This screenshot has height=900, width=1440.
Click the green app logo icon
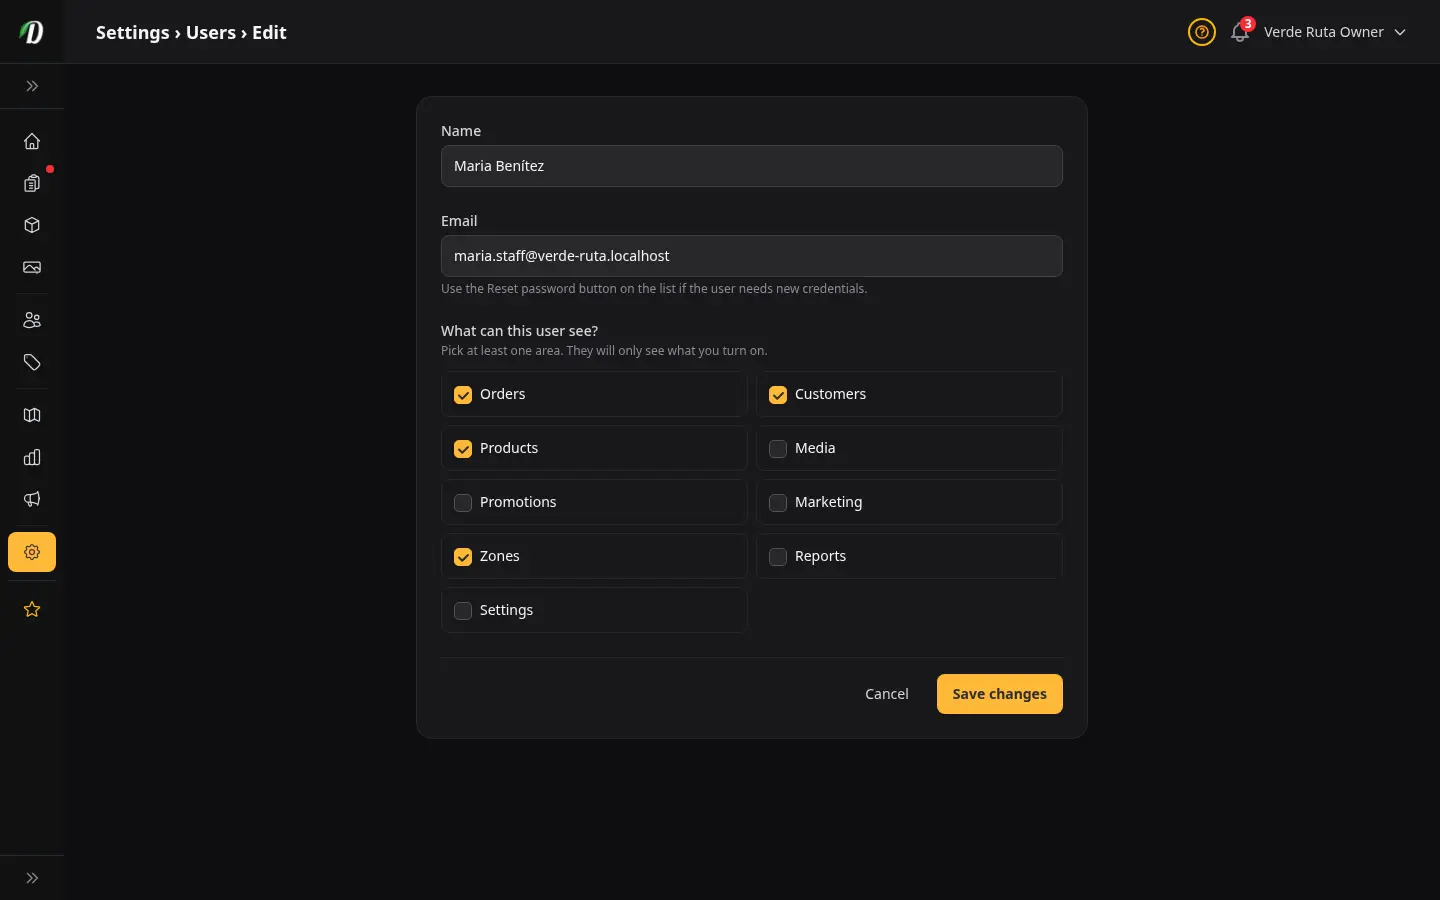tap(32, 32)
